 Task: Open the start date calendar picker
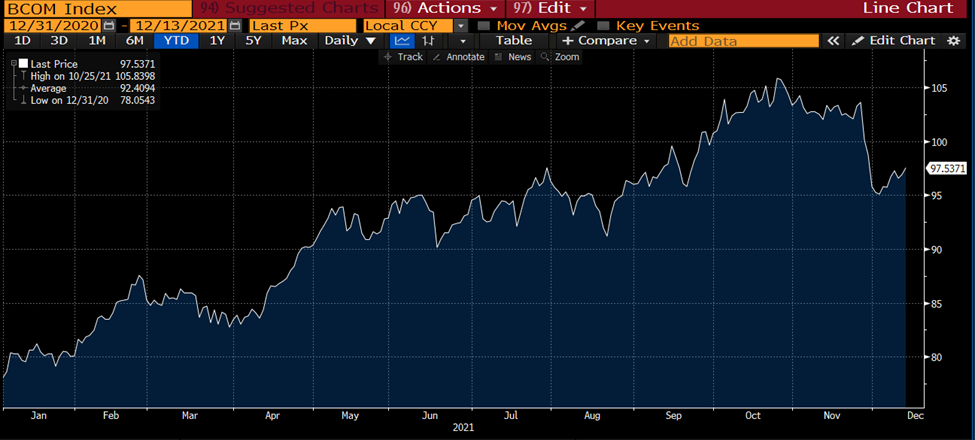[x=109, y=25]
